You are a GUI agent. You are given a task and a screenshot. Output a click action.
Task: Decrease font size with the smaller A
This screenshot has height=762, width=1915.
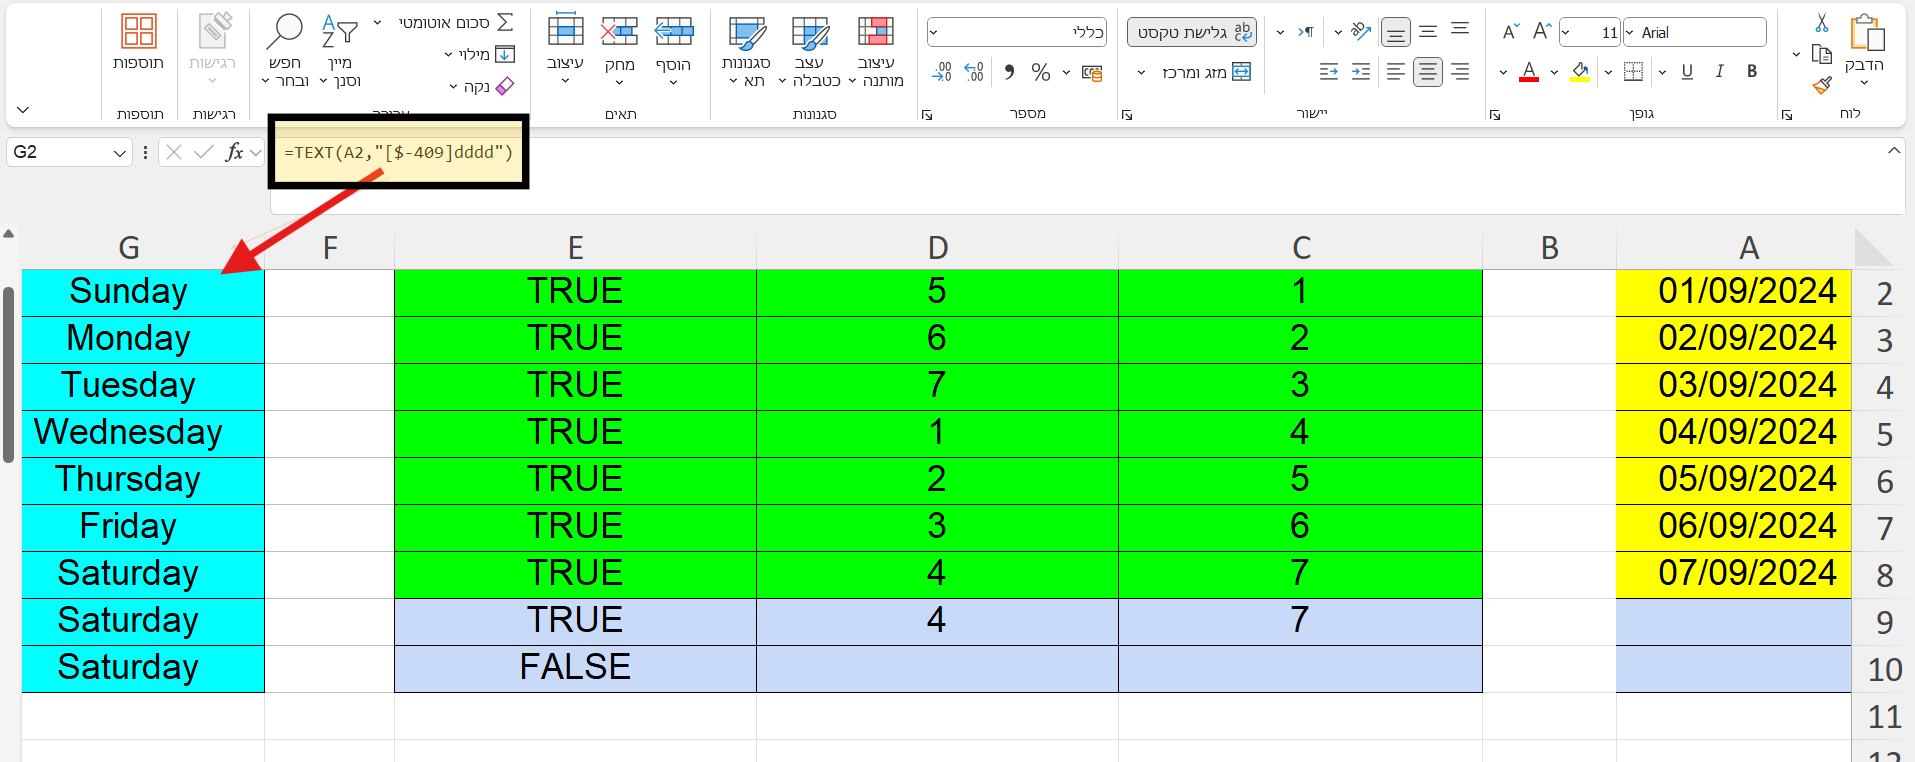(x=1510, y=32)
